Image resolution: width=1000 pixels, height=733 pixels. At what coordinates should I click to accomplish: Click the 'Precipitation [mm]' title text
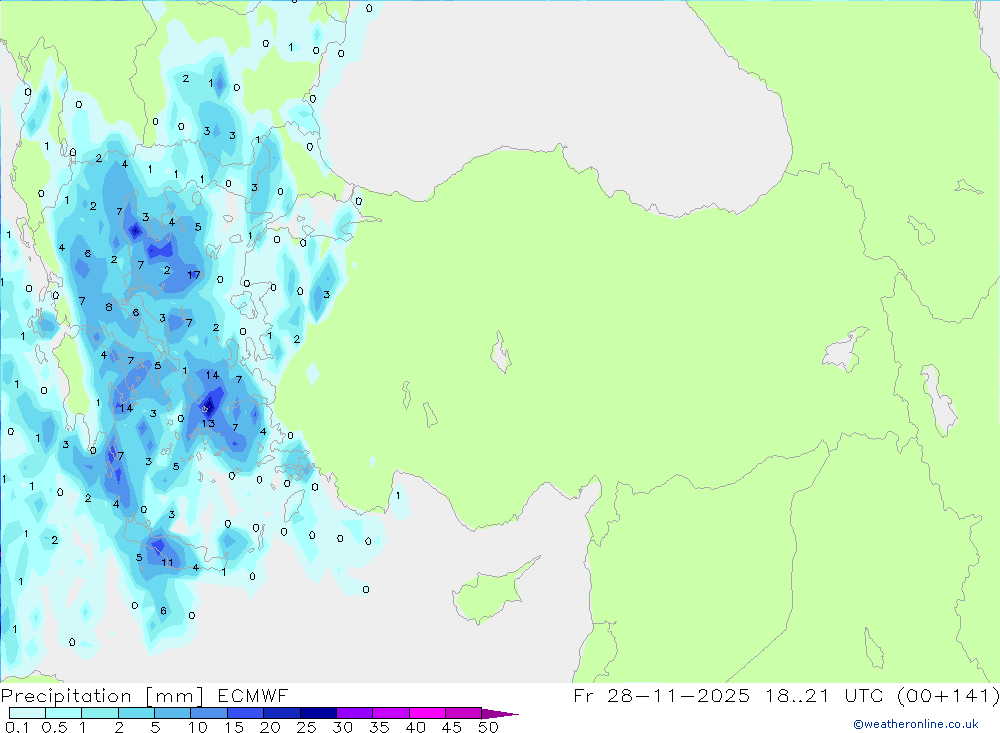coord(102,696)
